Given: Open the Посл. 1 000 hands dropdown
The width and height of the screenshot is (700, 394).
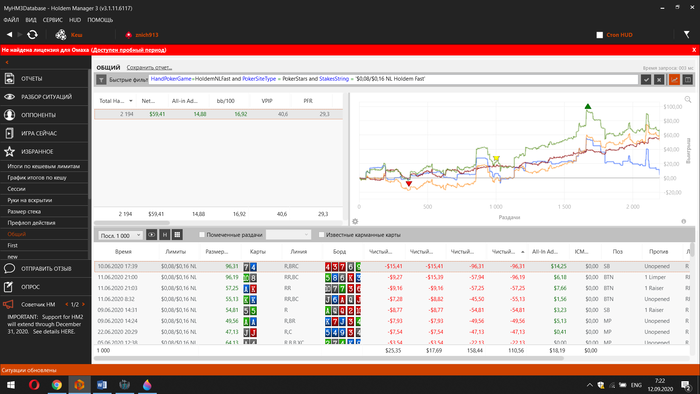Looking at the screenshot, I should 120,235.
